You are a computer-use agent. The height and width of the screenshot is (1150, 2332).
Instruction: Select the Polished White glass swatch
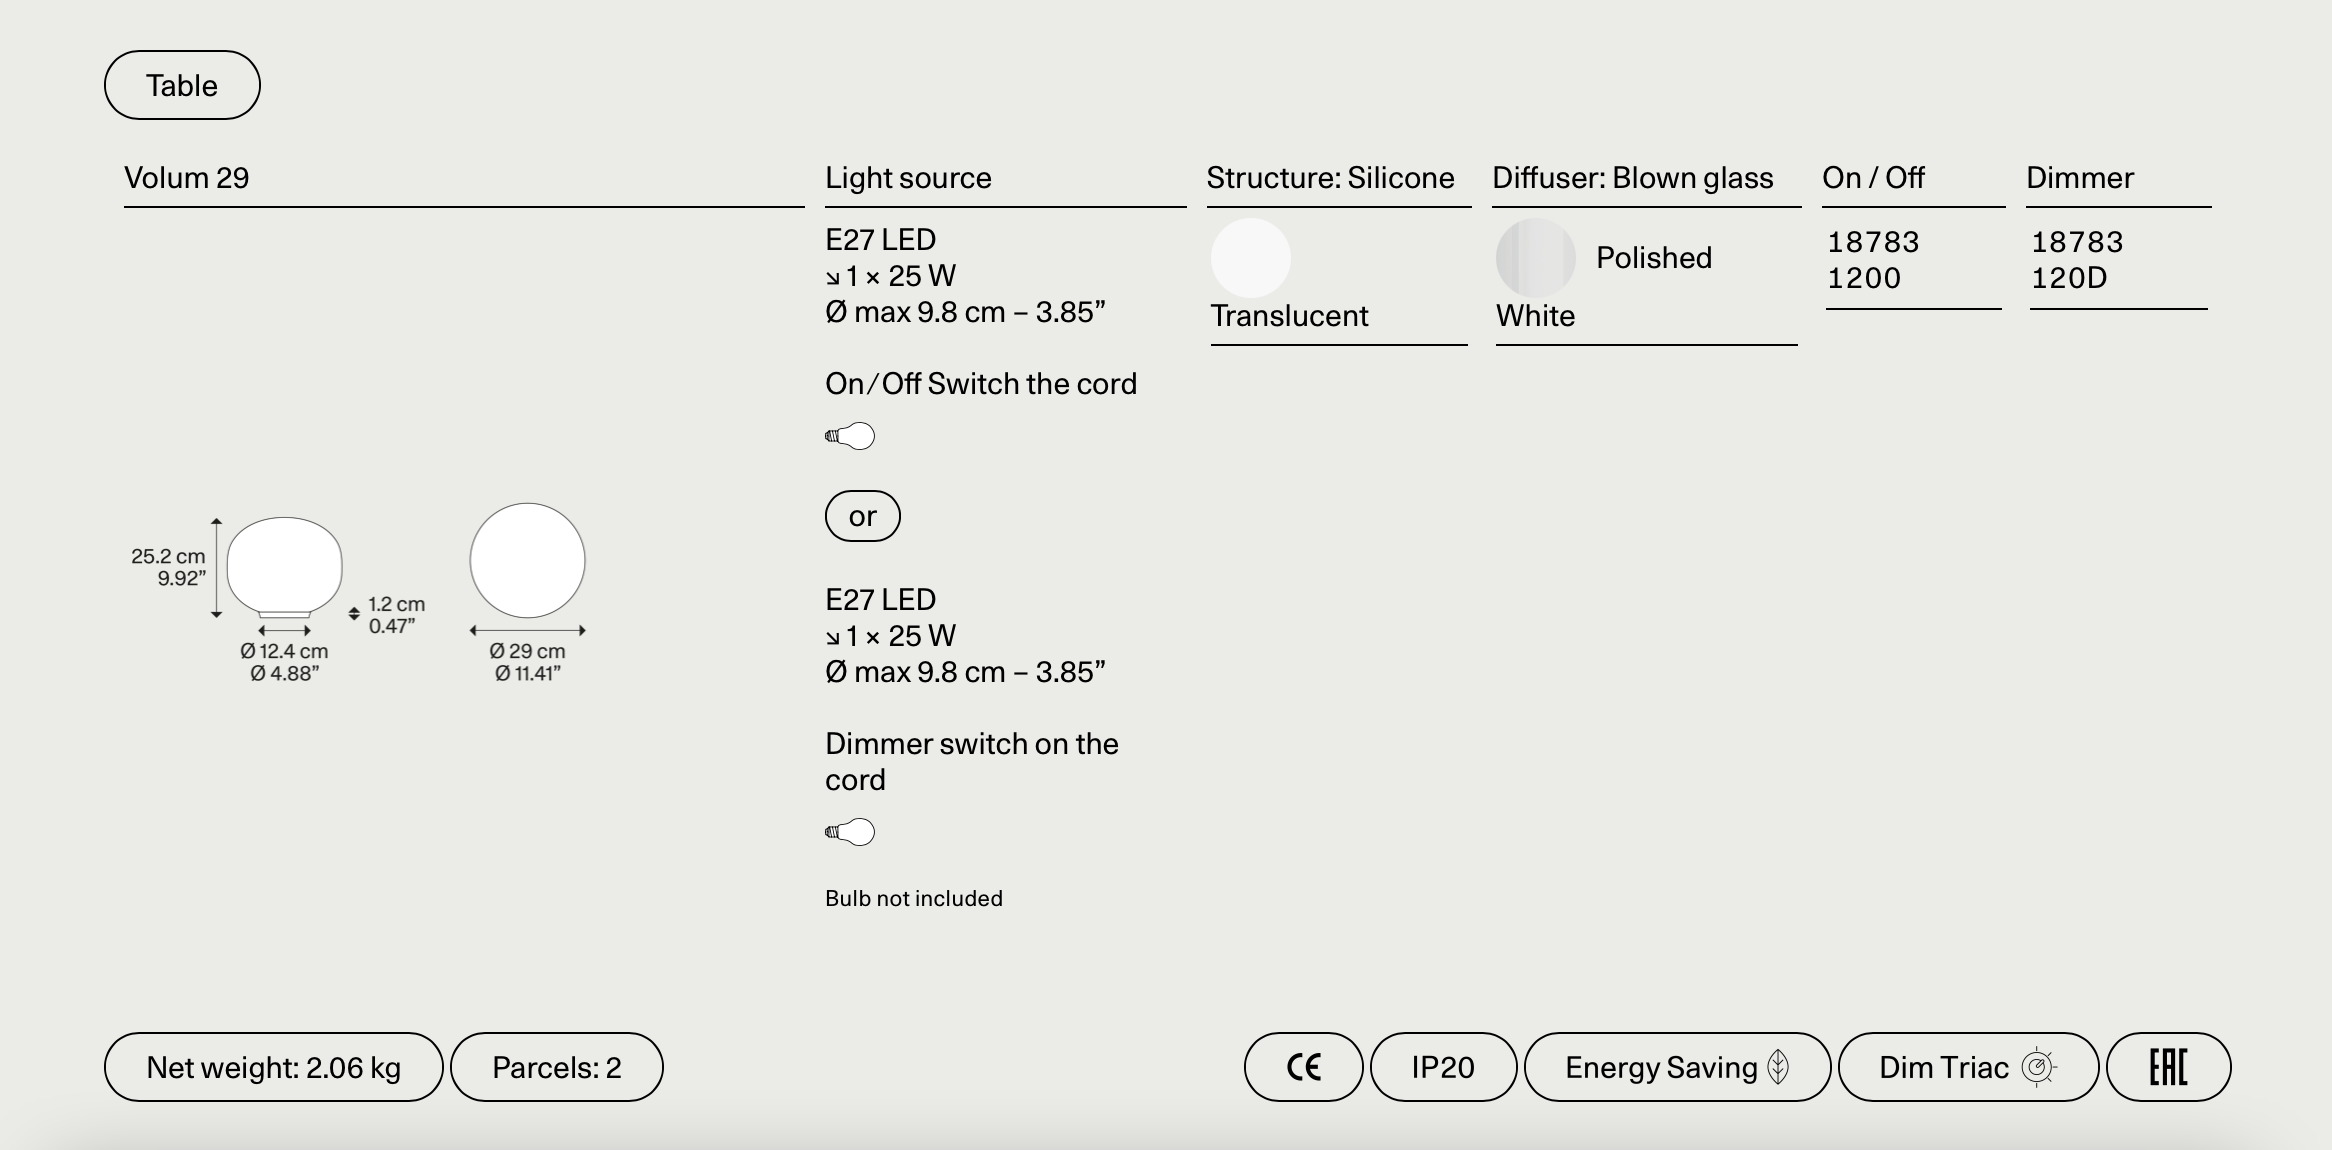(x=1535, y=258)
